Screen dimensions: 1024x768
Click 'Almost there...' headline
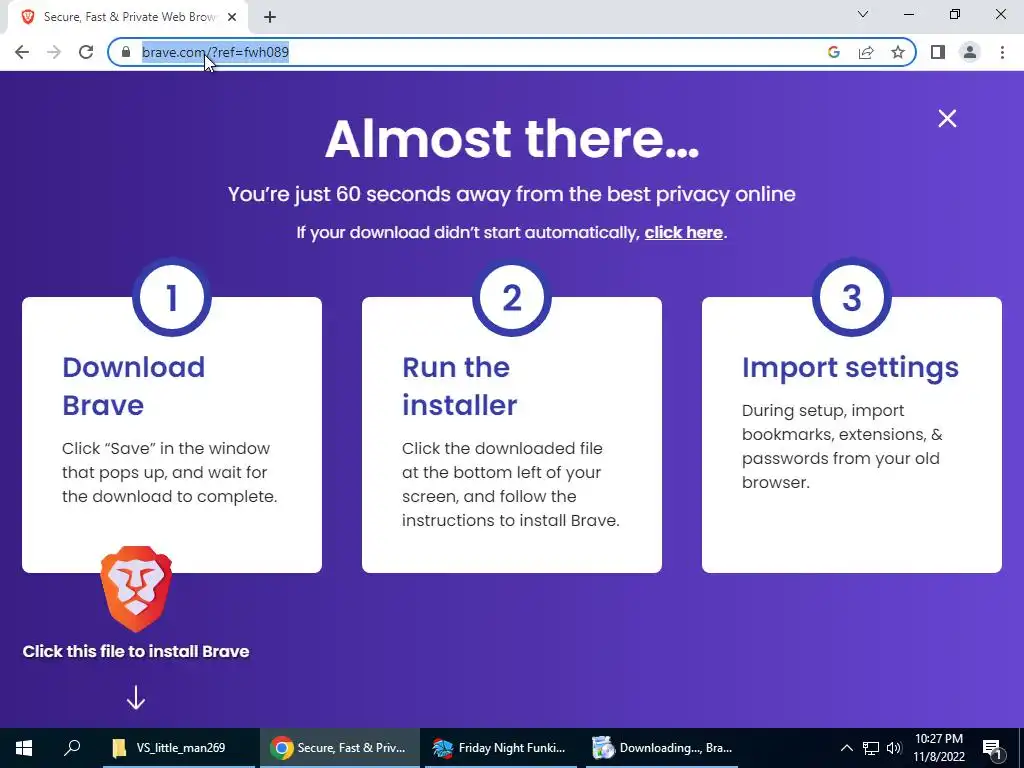tap(512, 138)
